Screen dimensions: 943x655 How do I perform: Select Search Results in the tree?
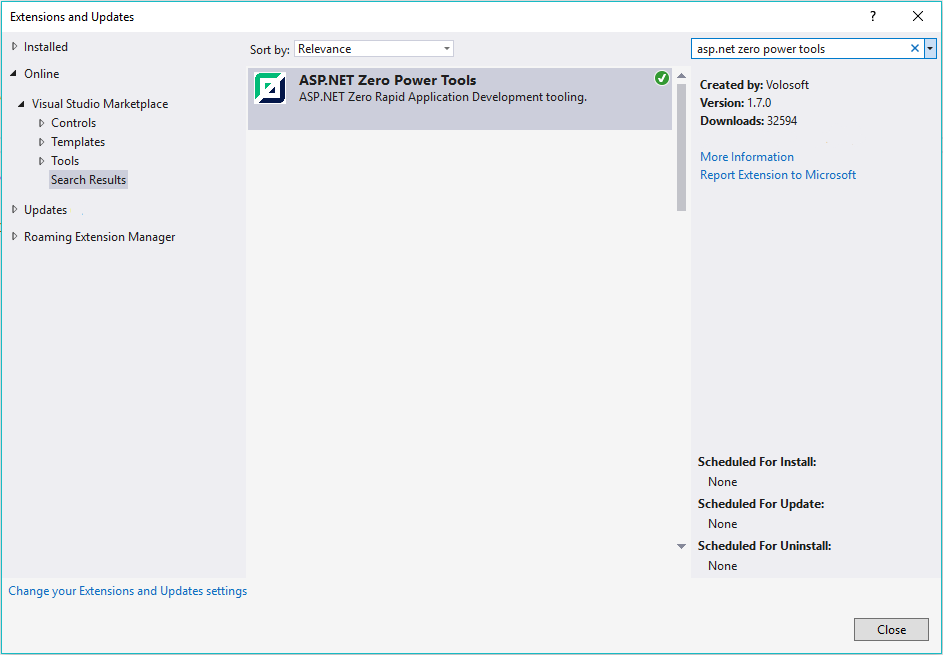click(88, 180)
